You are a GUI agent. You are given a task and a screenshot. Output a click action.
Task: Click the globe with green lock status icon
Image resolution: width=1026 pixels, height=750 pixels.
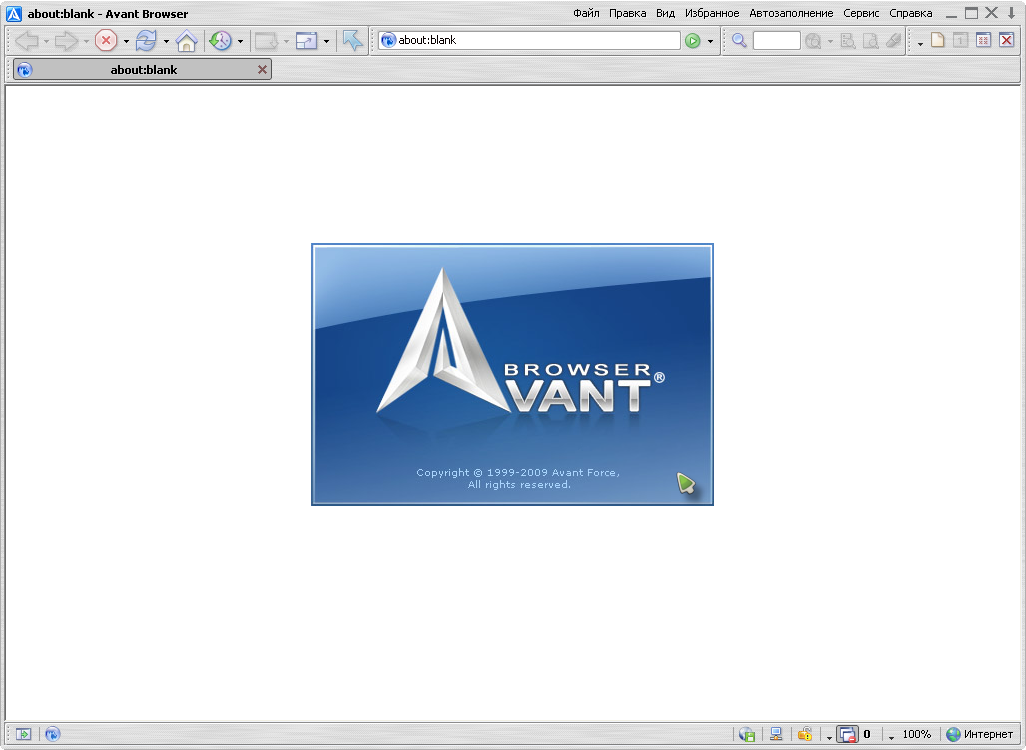click(747, 735)
